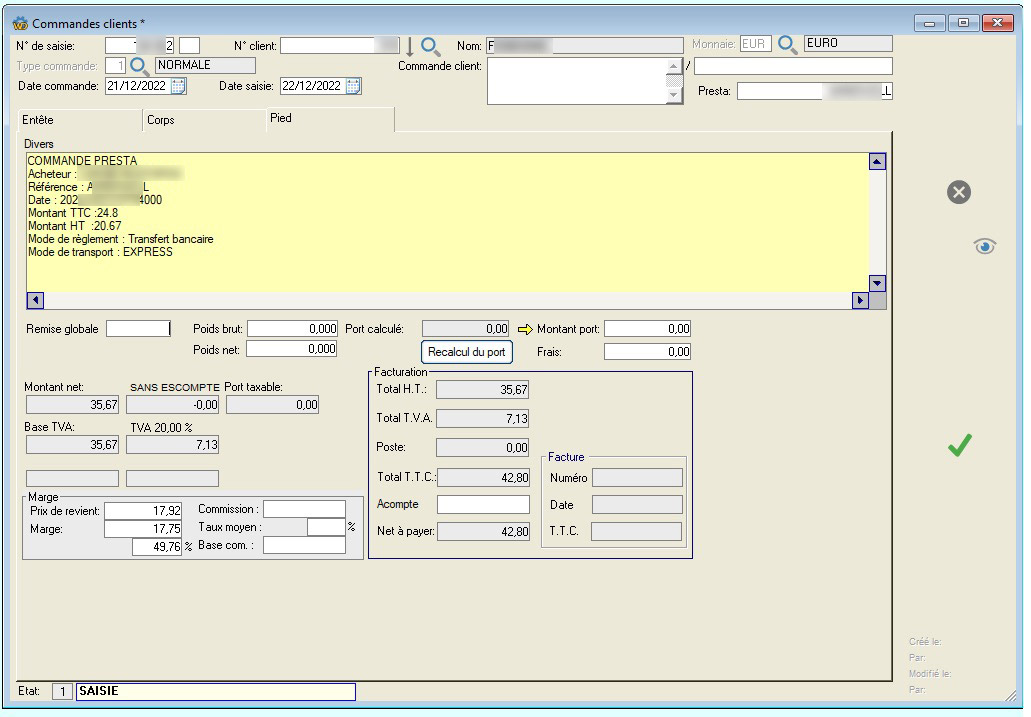The image size is (1031, 717).
Task: Click the Remise globale input field
Action: [138, 329]
